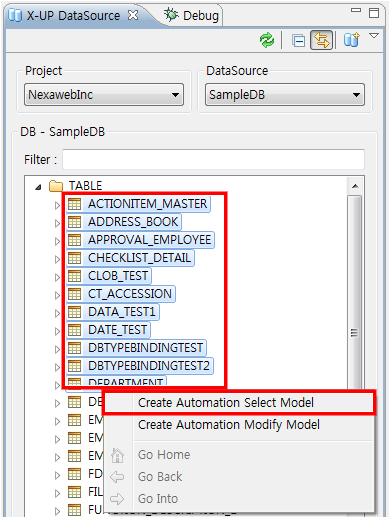Image resolution: width=390 pixels, height=518 pixels.
Task: Click the green refresh icon in toolbar
Action: (267, 40)
